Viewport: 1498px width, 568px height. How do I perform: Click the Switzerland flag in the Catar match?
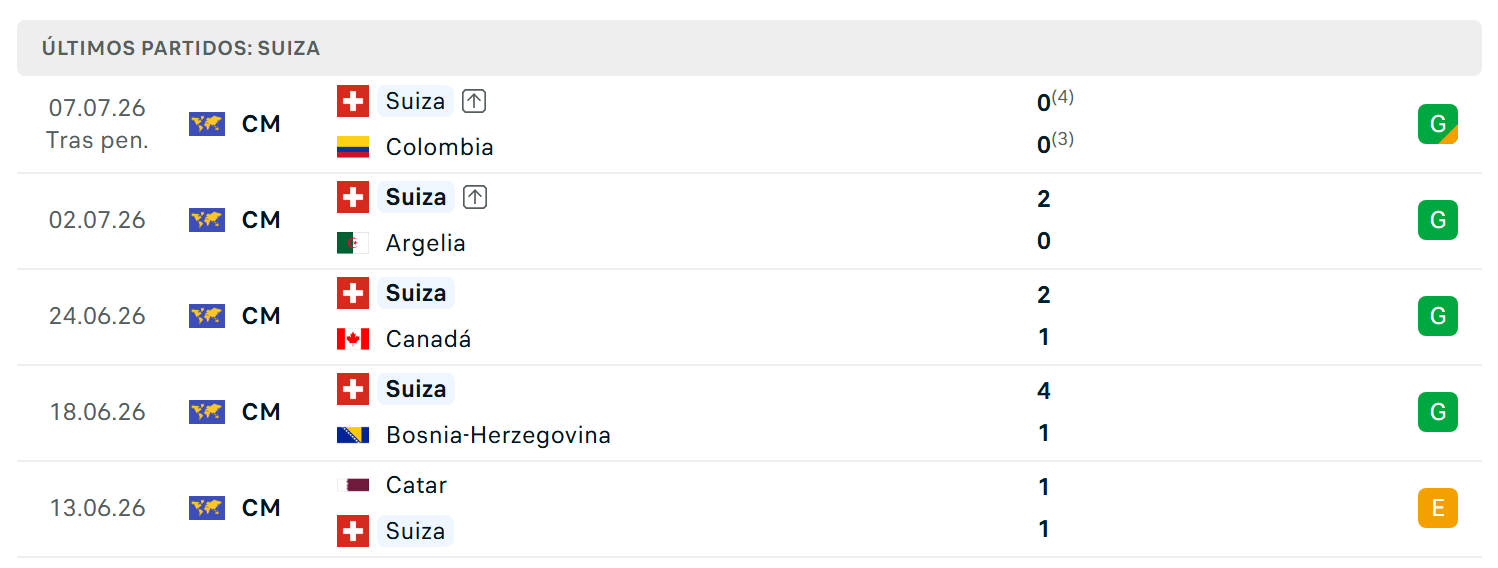(x=353, y=530)
